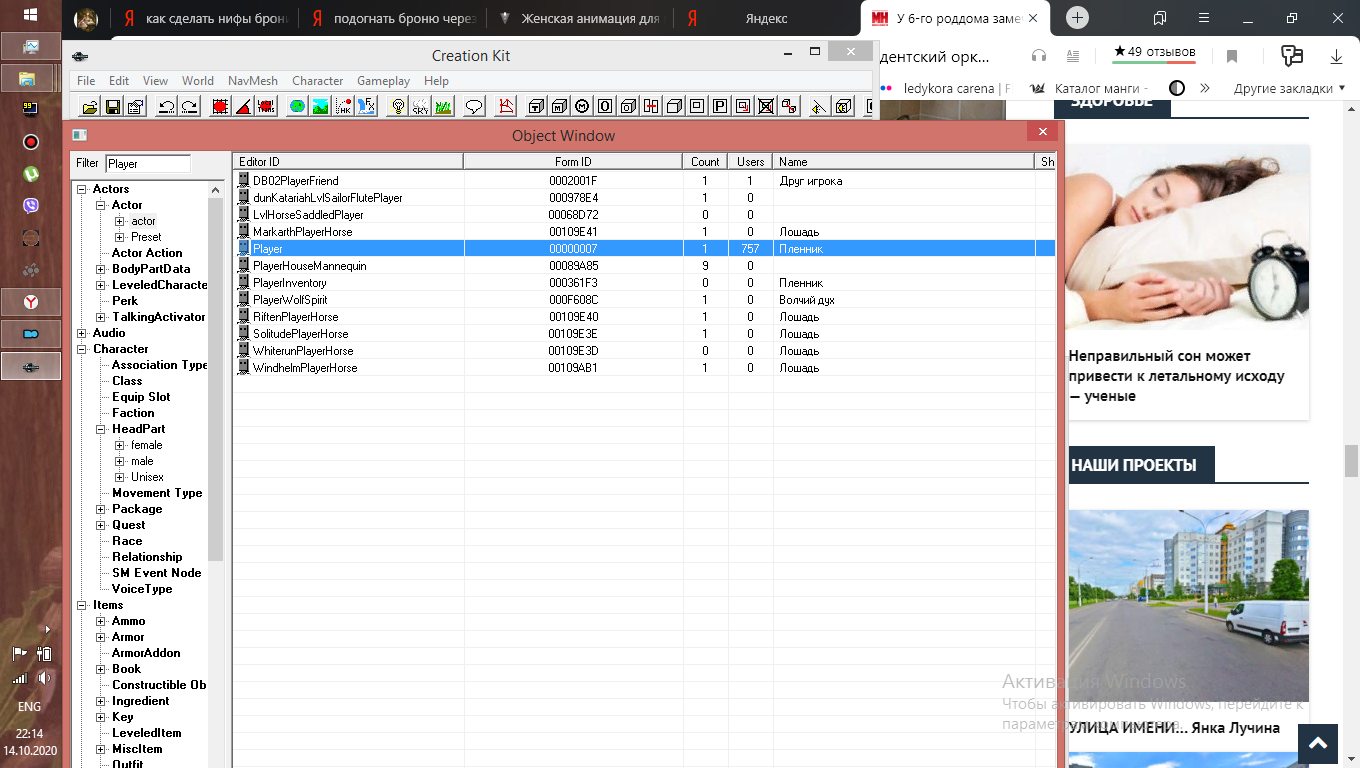Open article 'Неправильный сон может привести'

tap(1176, 376)
